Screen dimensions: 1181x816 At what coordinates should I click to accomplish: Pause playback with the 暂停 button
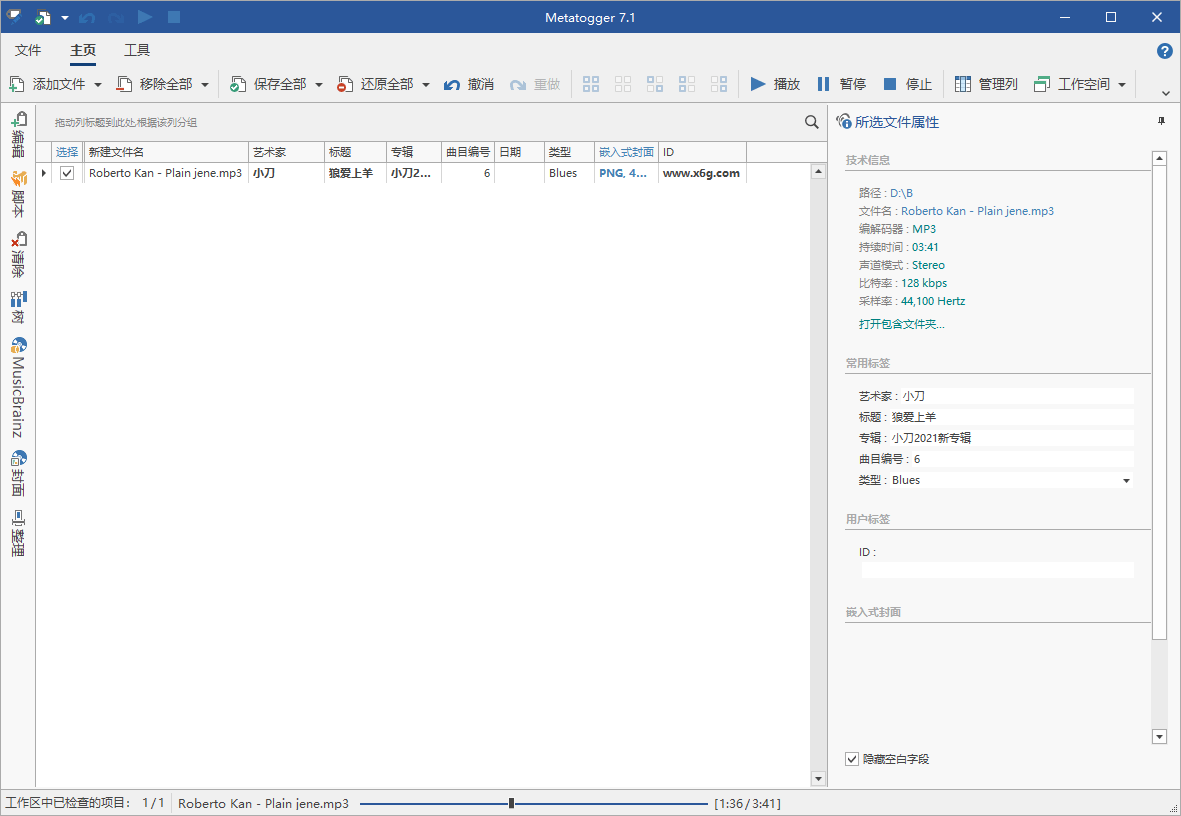tap(841, 84)
